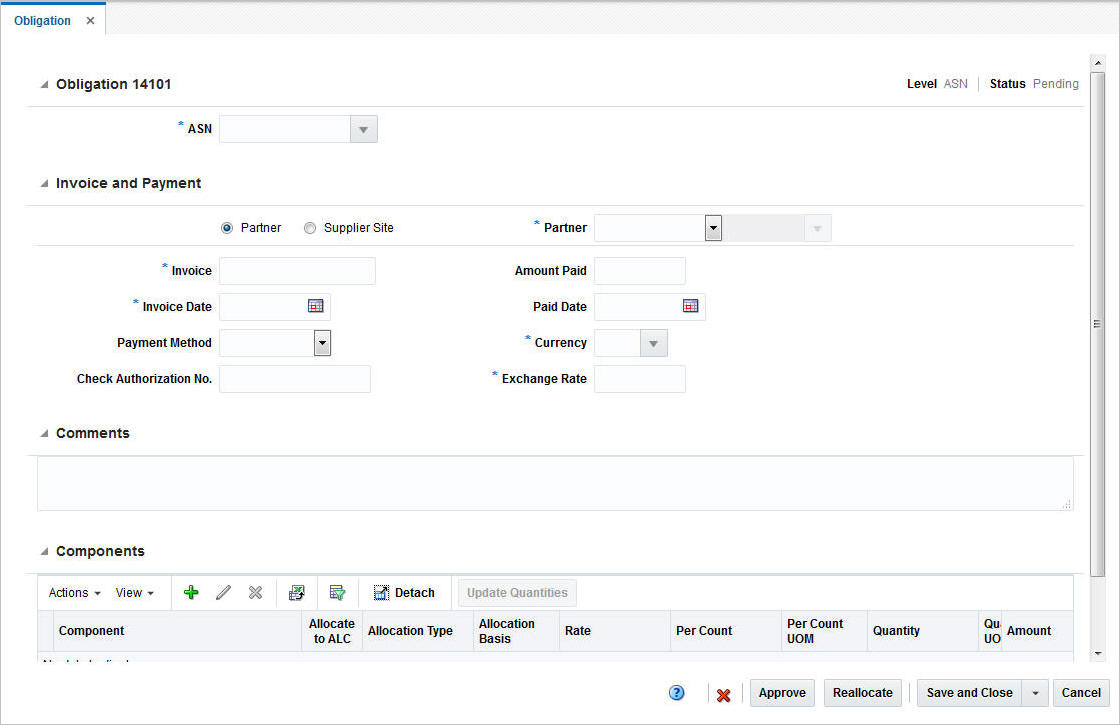Click the Update Quantities button
Viewport: 1120px width, 725px height.
pyautogui.click(x=517, y=593)
